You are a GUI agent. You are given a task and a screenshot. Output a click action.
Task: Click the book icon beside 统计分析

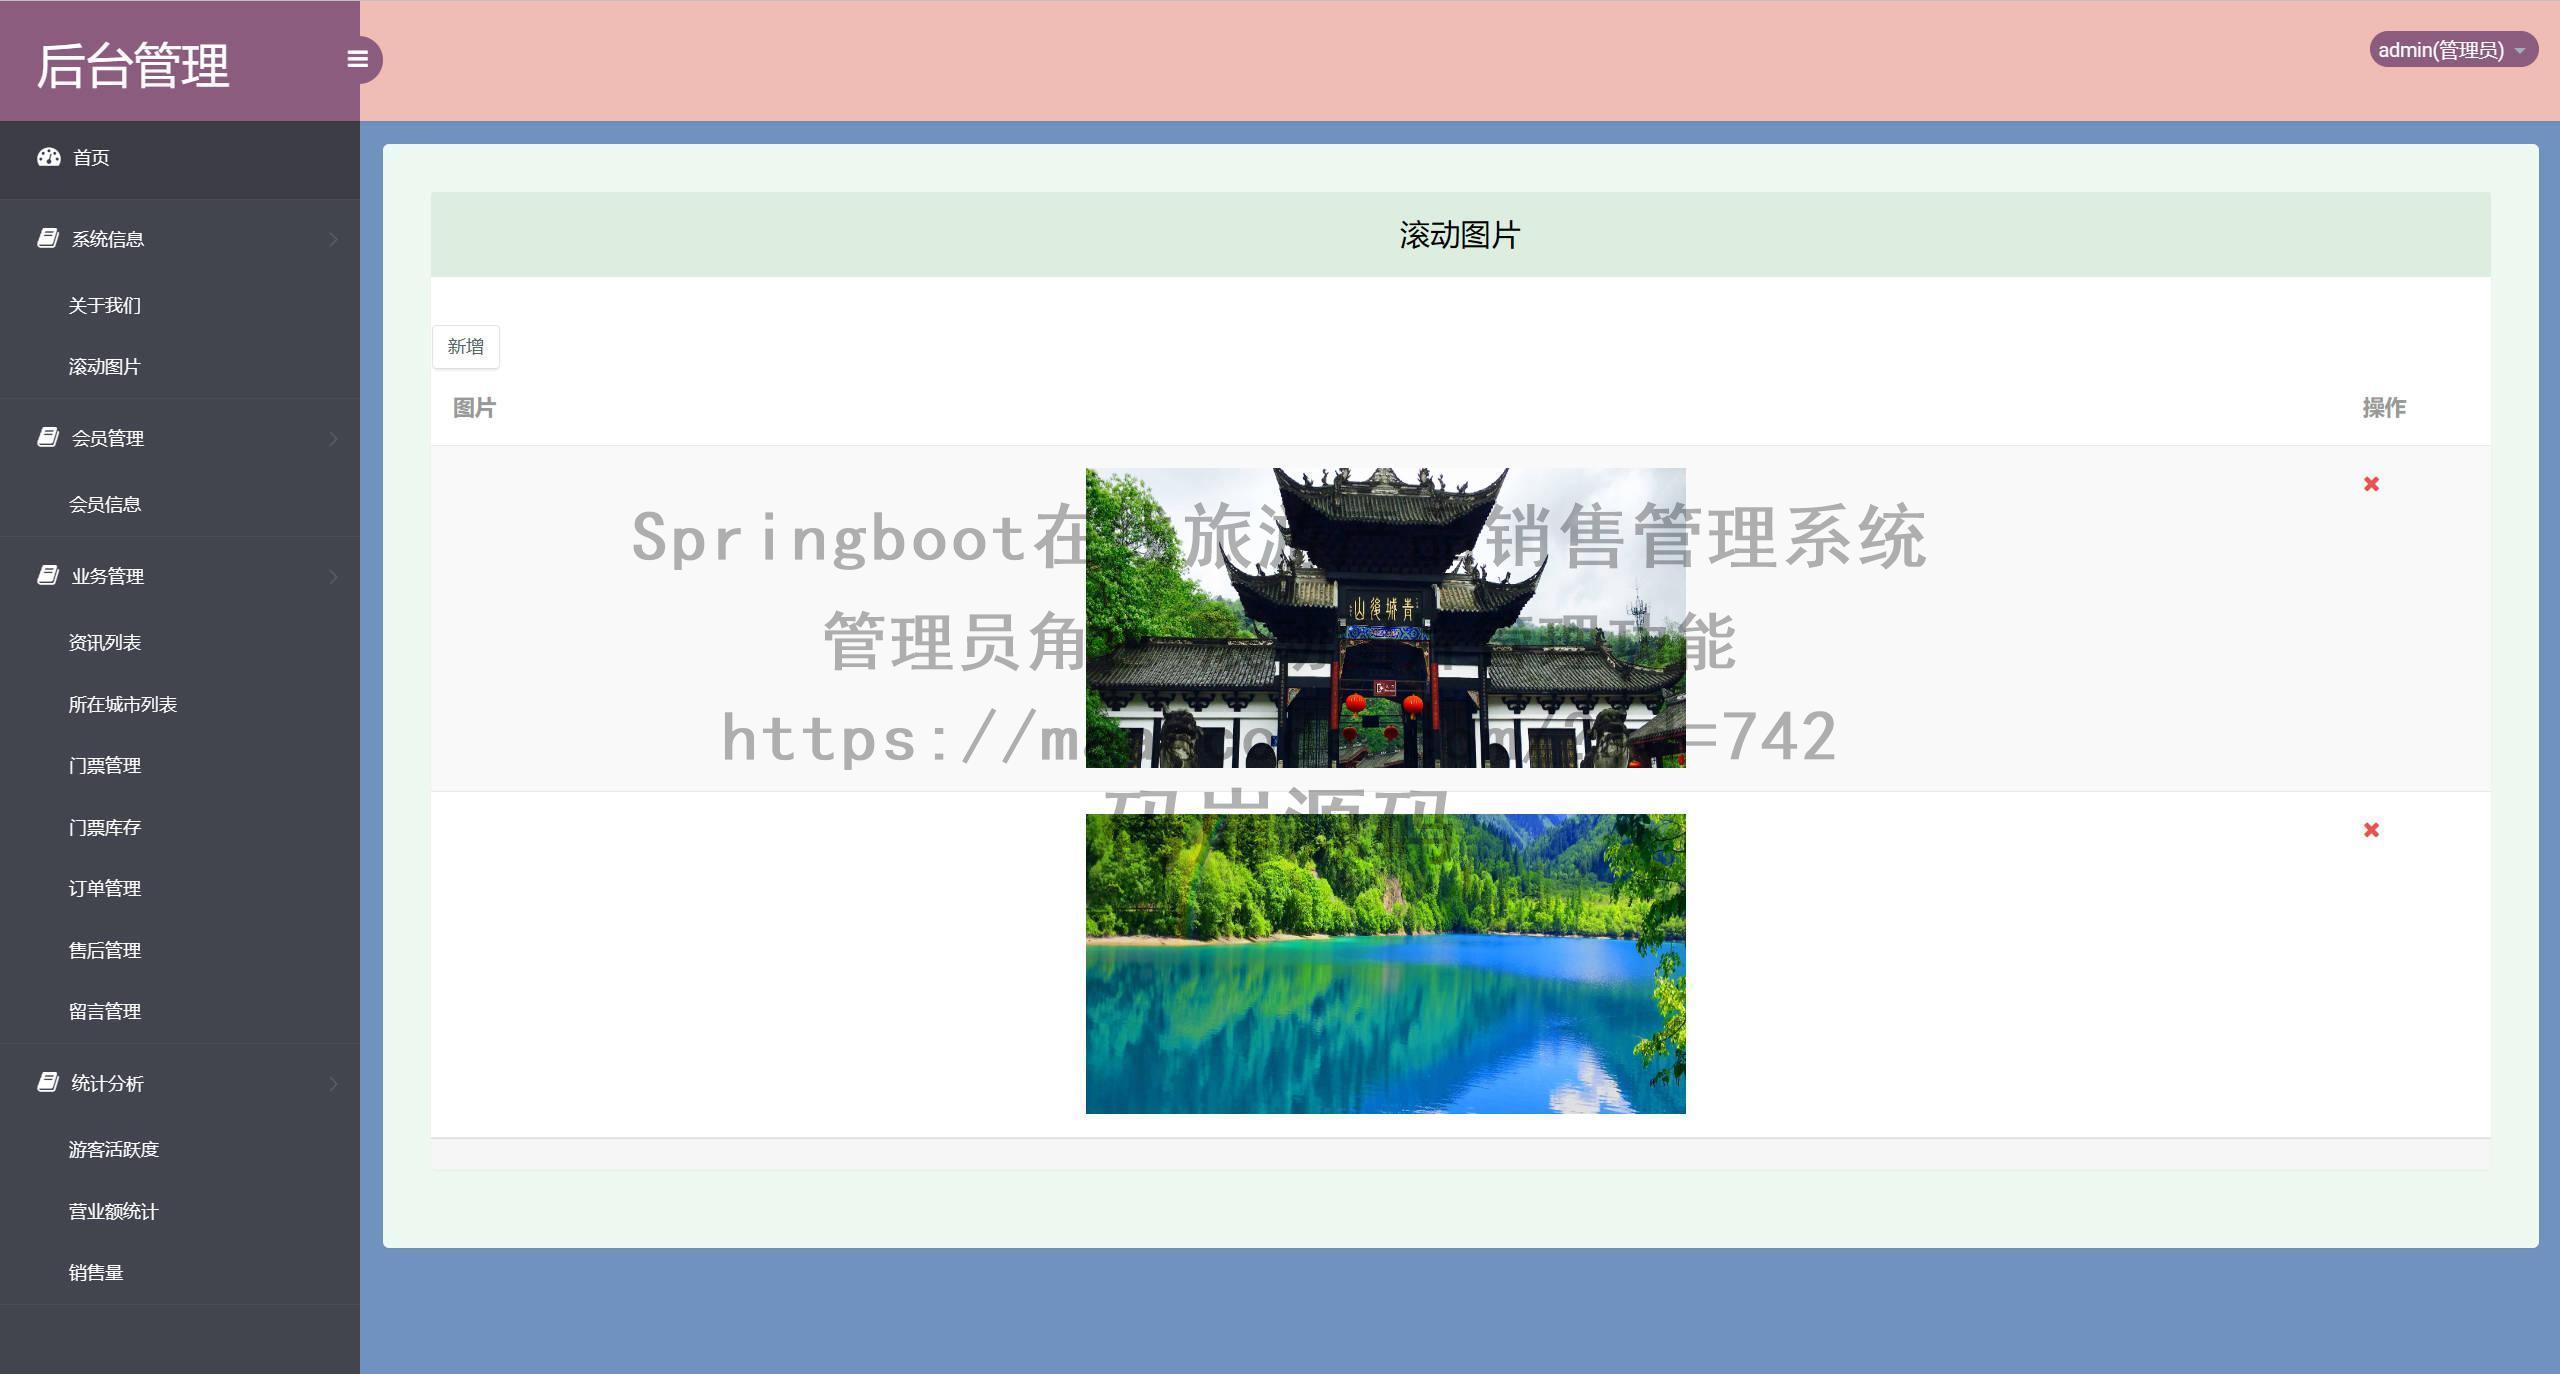pyautogui.click(x=47, y=1082)
